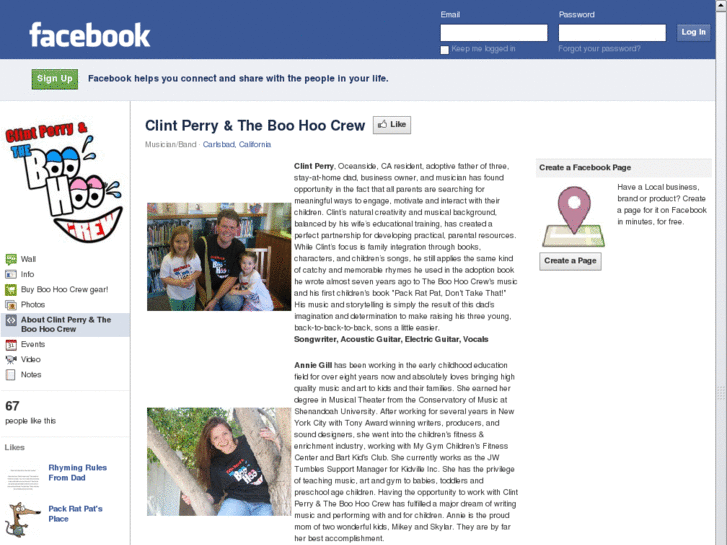
Task: Click the Create a Page button
Action: point(570,261)
